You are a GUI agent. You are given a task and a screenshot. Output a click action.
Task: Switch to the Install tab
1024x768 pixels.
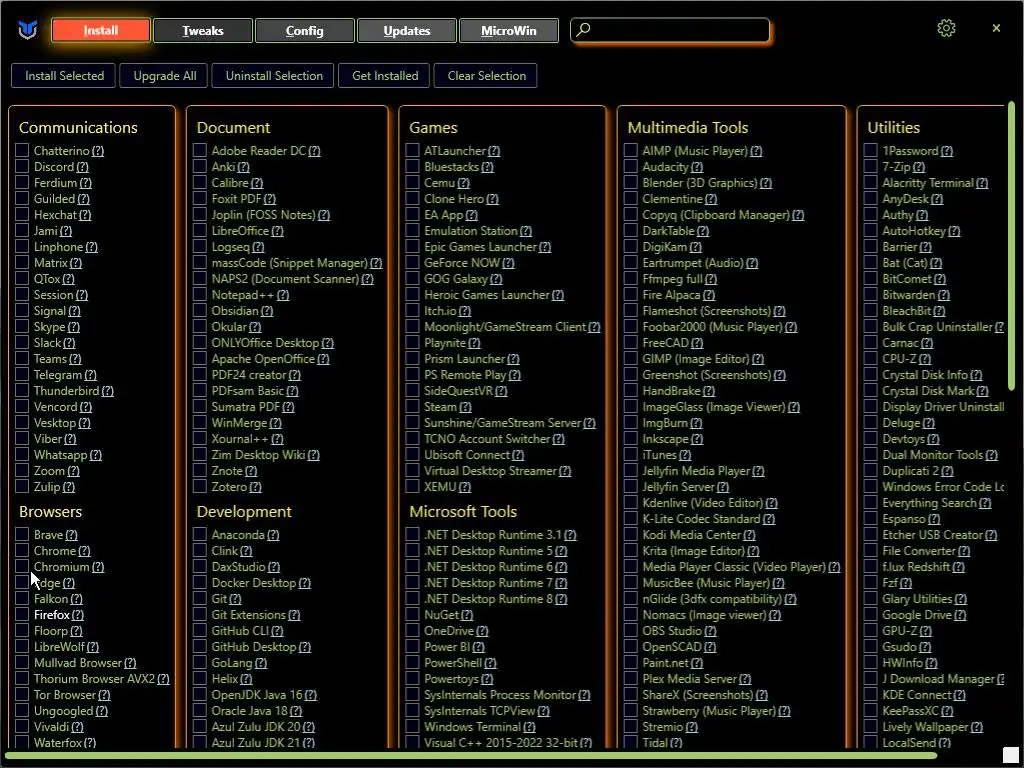101,30
